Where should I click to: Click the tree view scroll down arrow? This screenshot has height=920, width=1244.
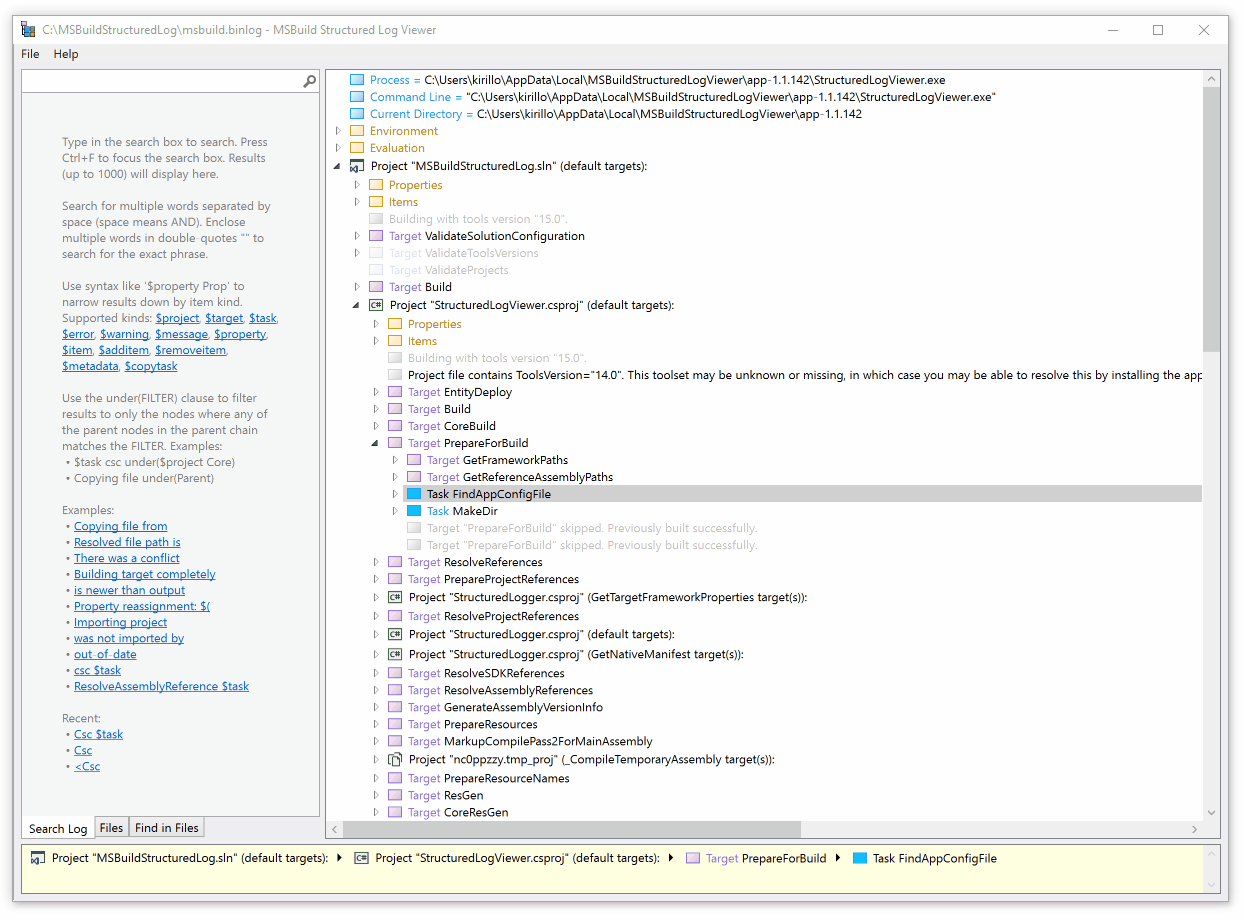pos(1211,814)
